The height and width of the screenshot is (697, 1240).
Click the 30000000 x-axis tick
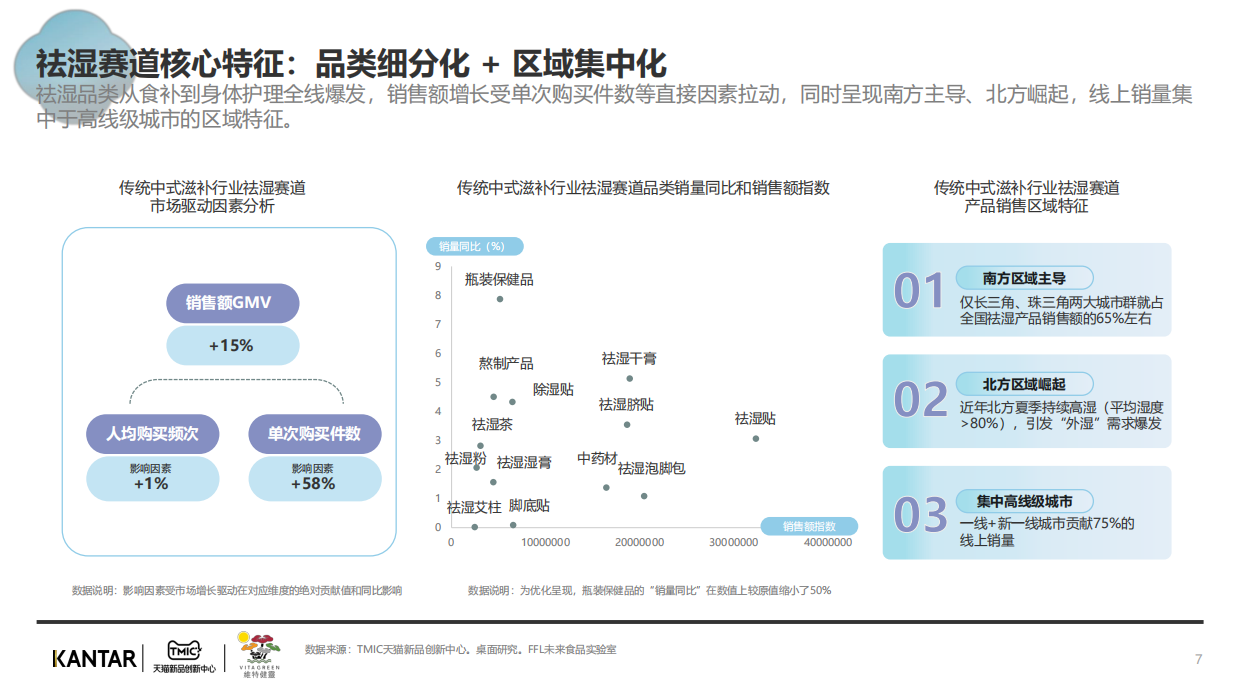(736, 542)
